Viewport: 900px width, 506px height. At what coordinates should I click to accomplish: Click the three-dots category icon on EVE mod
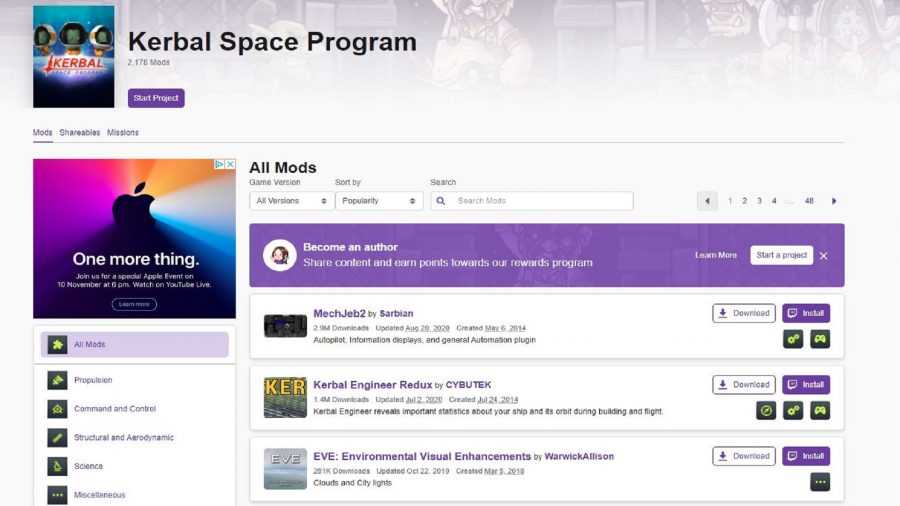[819, 482]
